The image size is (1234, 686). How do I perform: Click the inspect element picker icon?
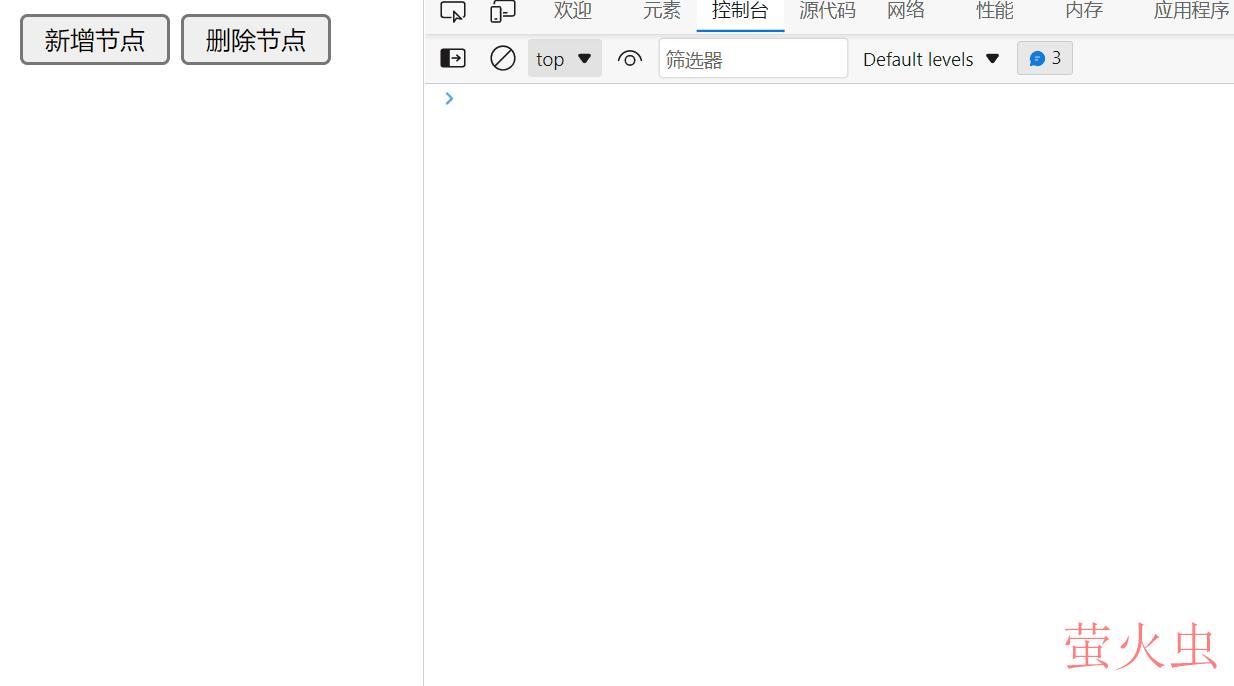pos(453,12)
